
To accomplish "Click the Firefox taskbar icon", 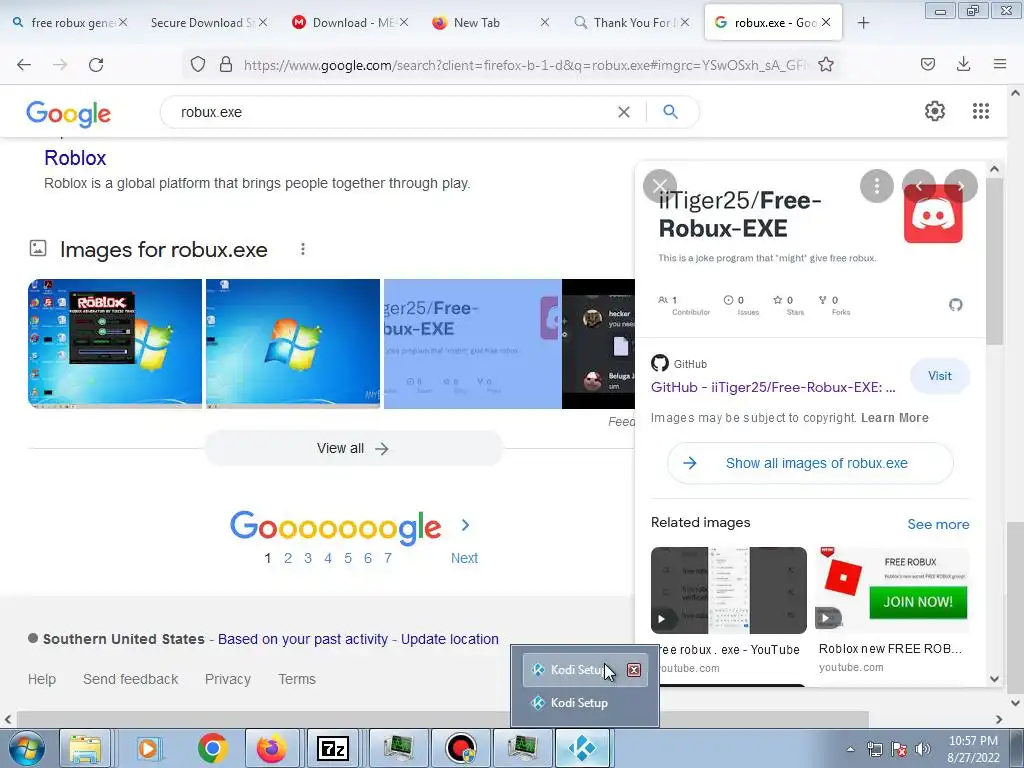I will tap(271, 748).
